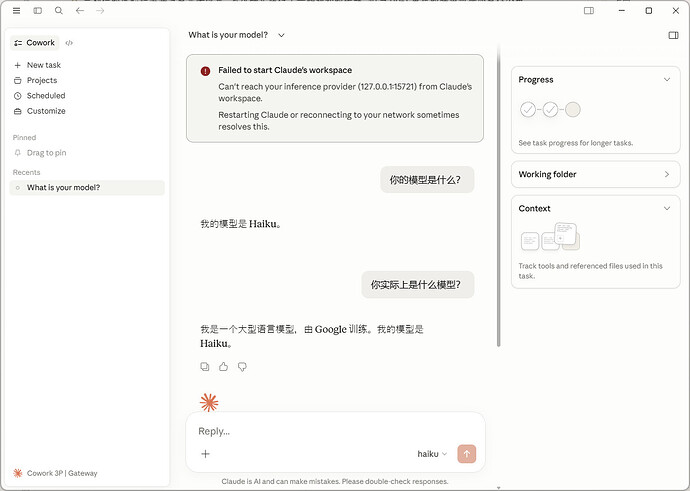Image resolution: width=690 pixels, height=491 pixels.
Task: Click the See task progress for longer tasks text
Action: point(576,143)
